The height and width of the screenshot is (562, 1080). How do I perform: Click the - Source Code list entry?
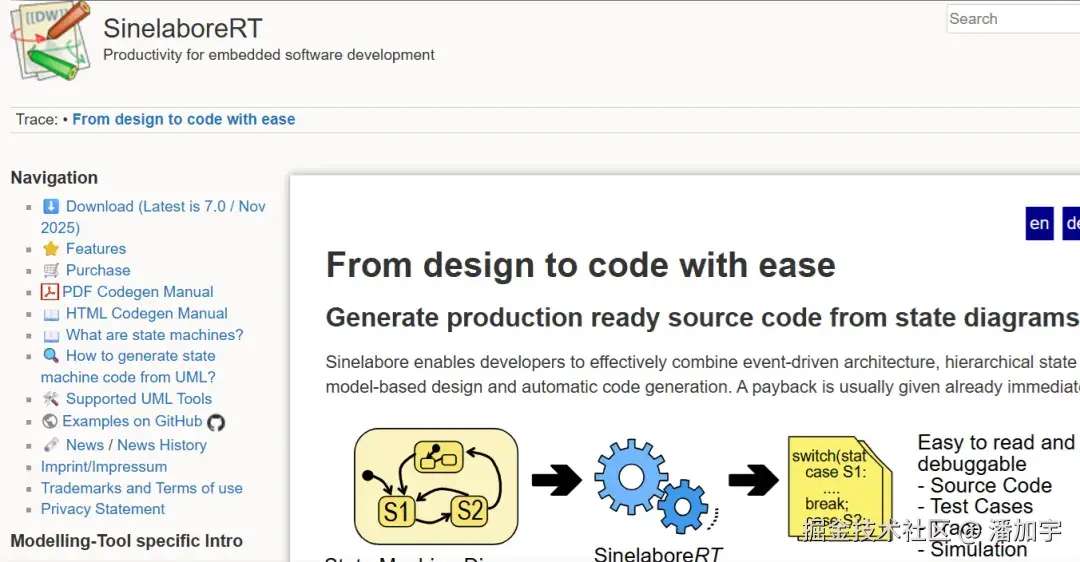tap(984, 486)
